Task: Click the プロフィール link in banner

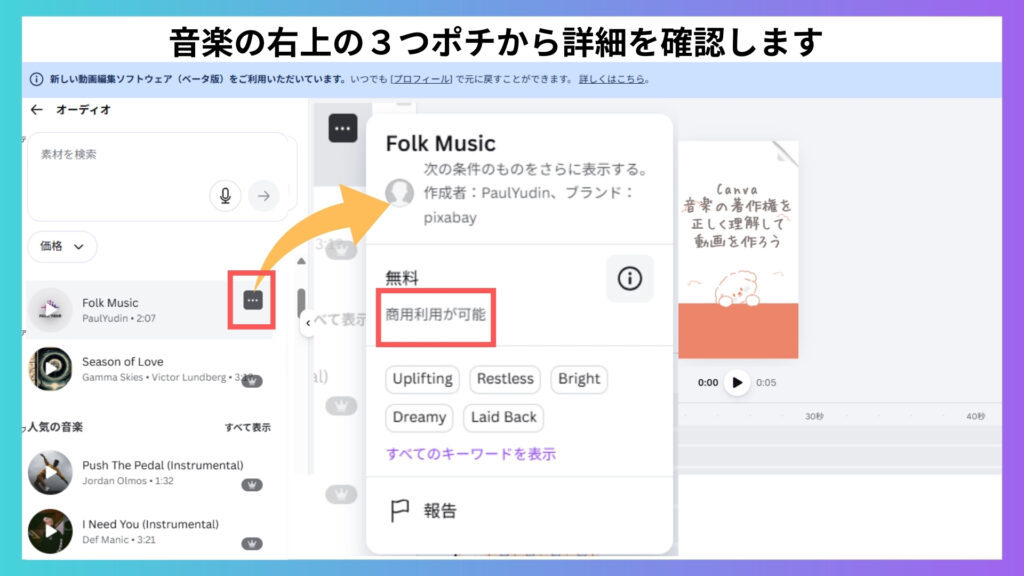Action: pyautogui.click(x=420, y=79)
